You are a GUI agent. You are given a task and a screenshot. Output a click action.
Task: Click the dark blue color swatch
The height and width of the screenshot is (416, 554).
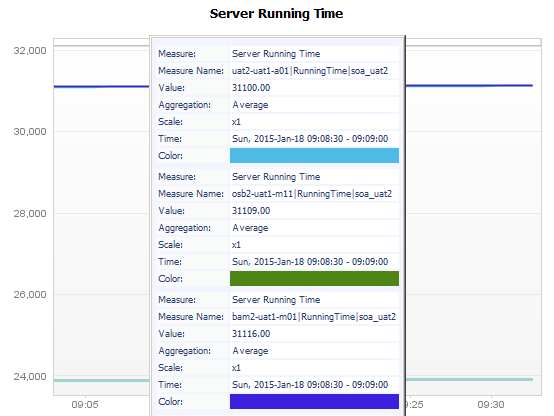[x=314, y=402]
